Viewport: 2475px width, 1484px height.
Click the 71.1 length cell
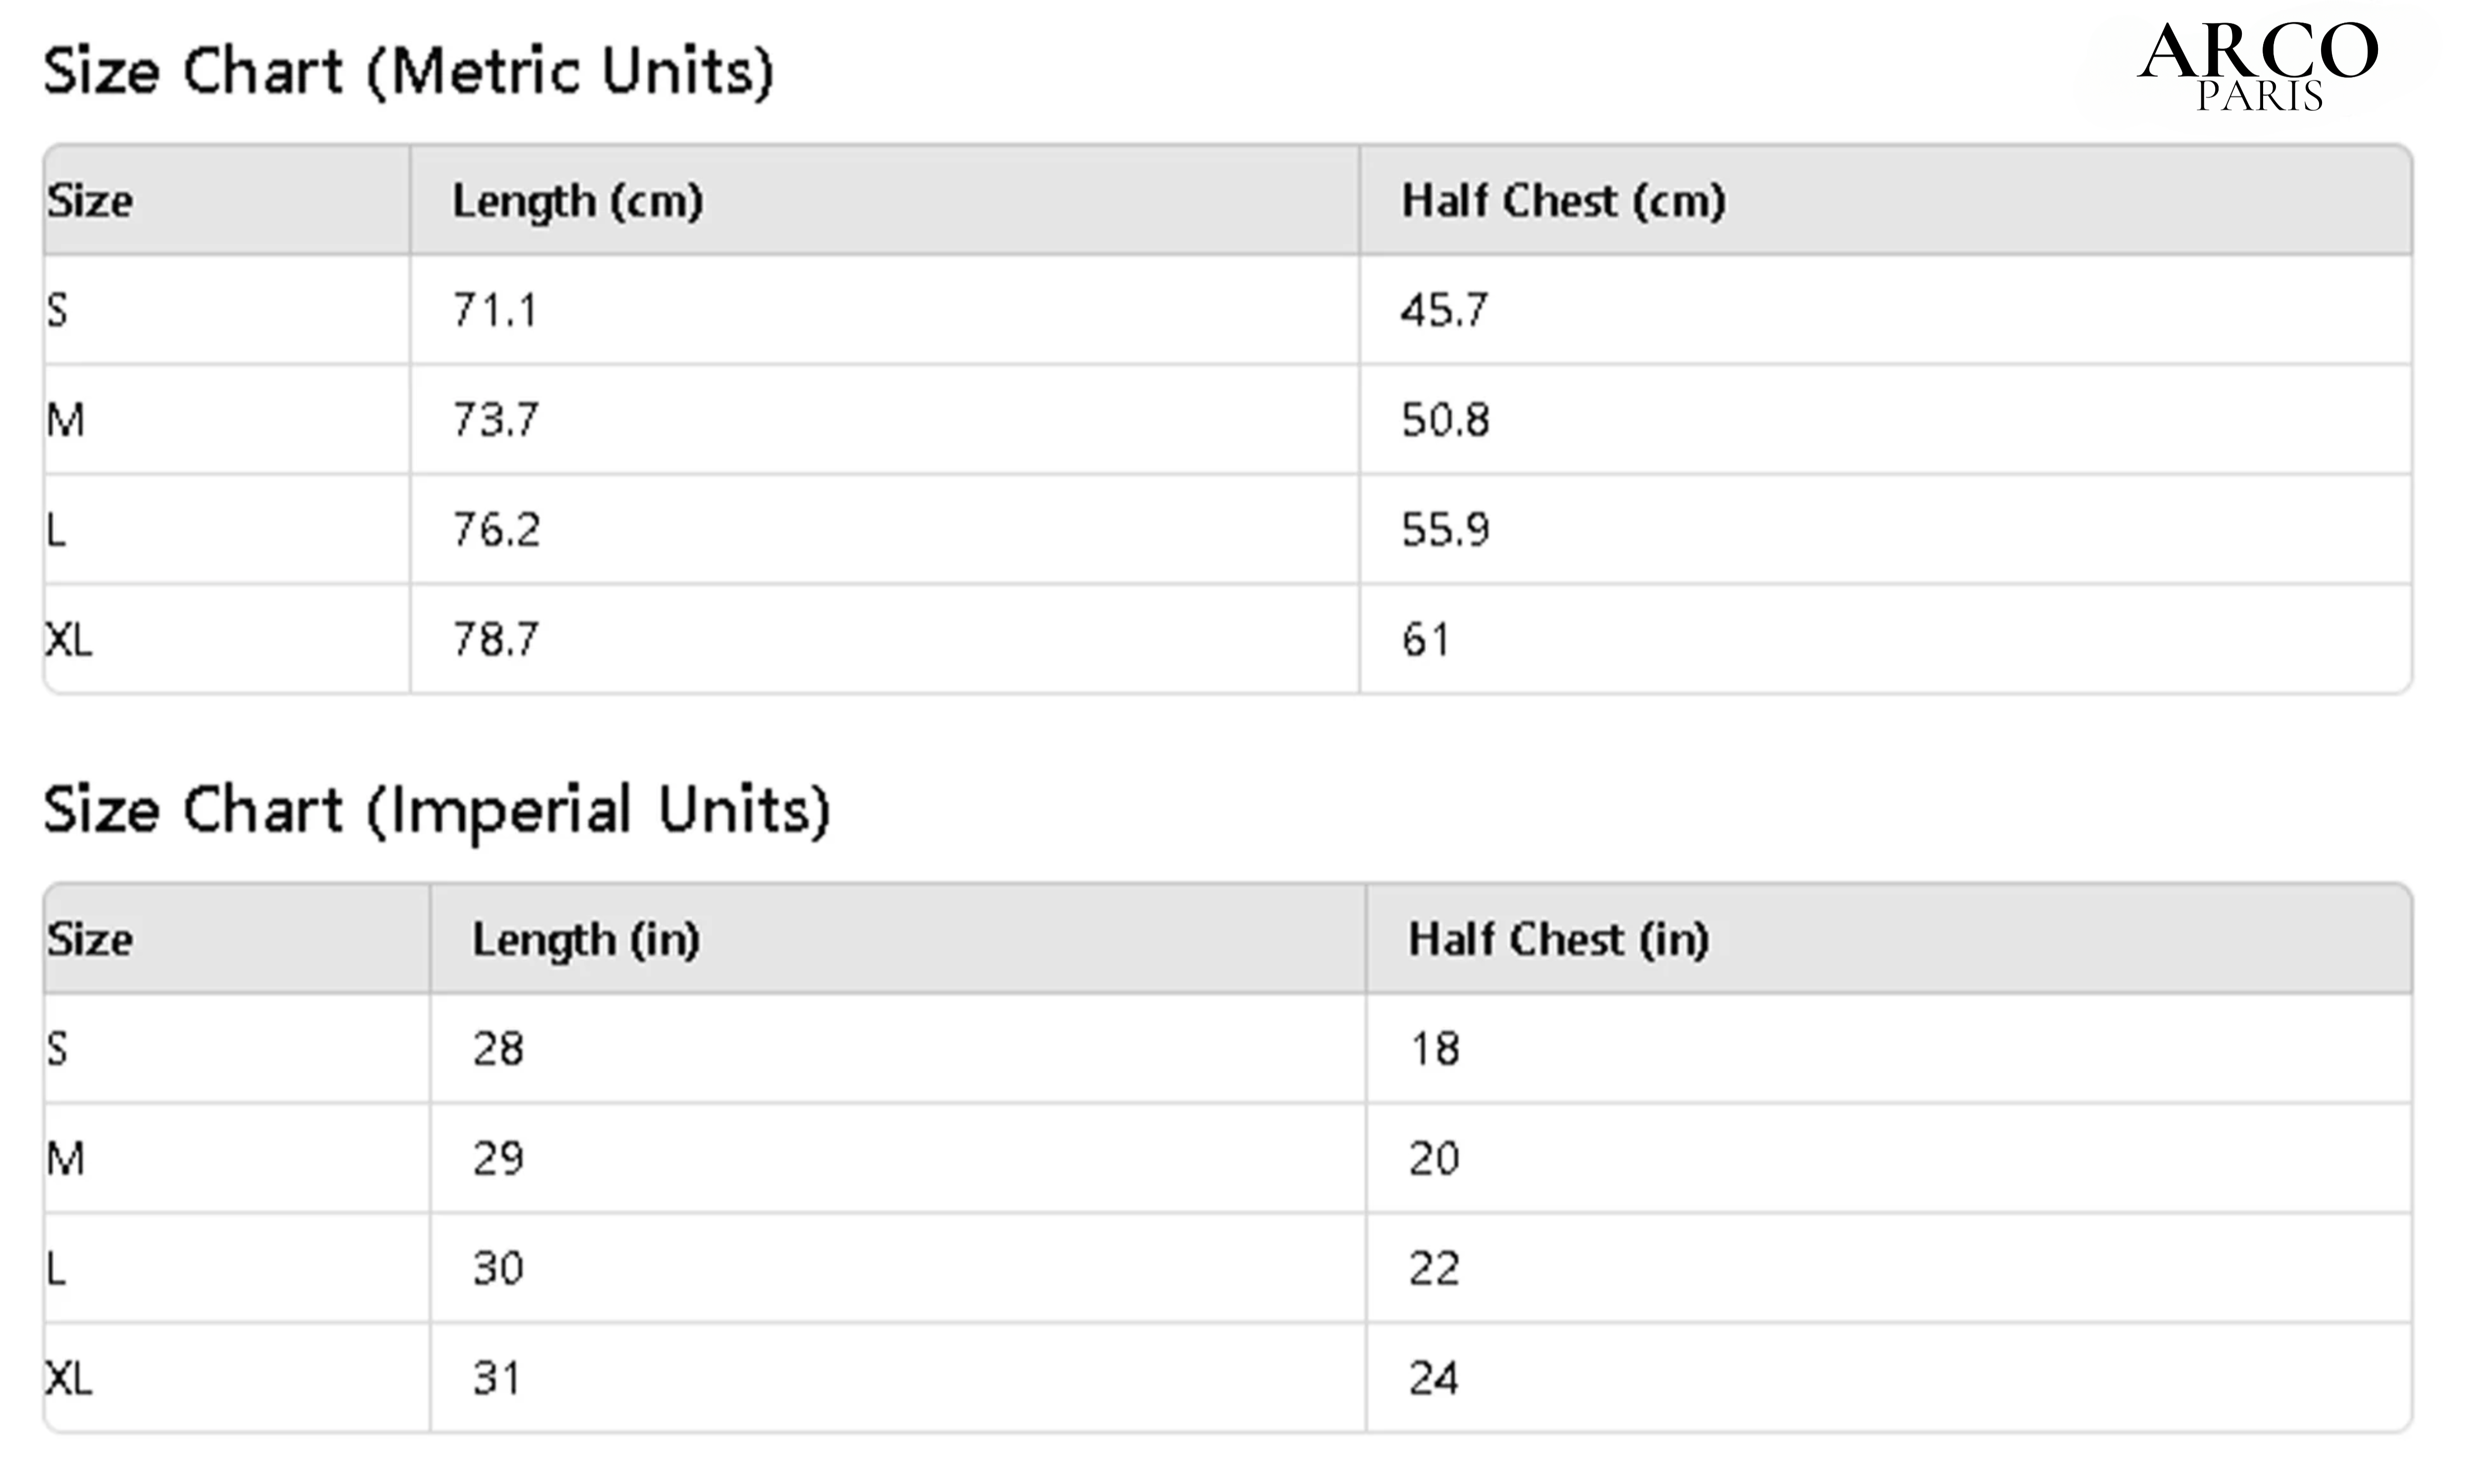[495, 310]
